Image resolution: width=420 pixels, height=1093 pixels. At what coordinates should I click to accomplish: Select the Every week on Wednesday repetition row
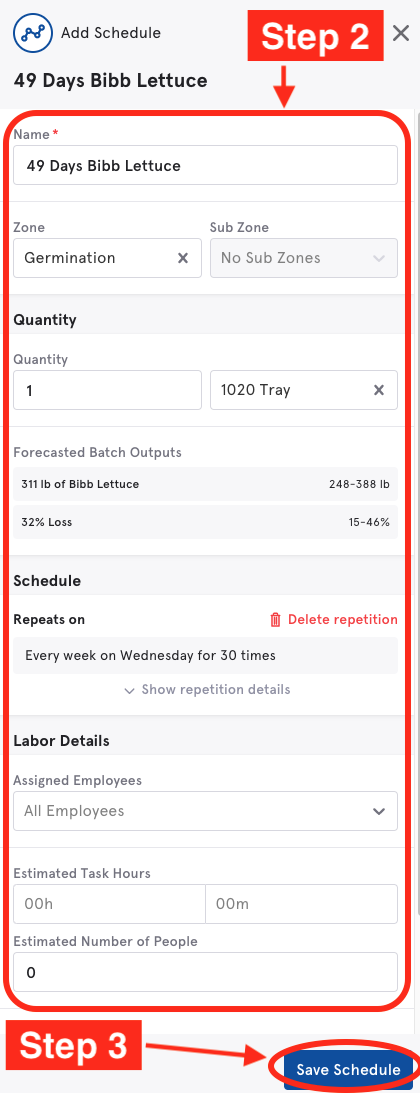(205, 655)
